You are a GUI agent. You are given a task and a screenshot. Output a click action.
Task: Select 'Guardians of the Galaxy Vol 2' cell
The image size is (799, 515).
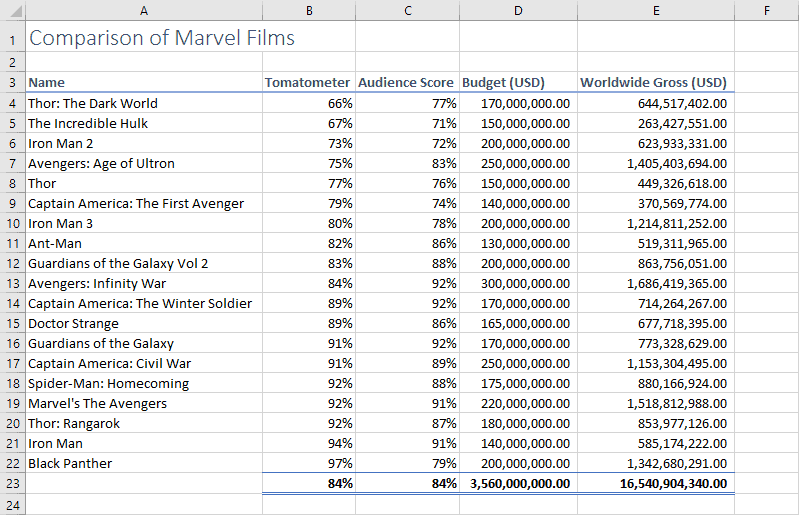pos(144,264)
